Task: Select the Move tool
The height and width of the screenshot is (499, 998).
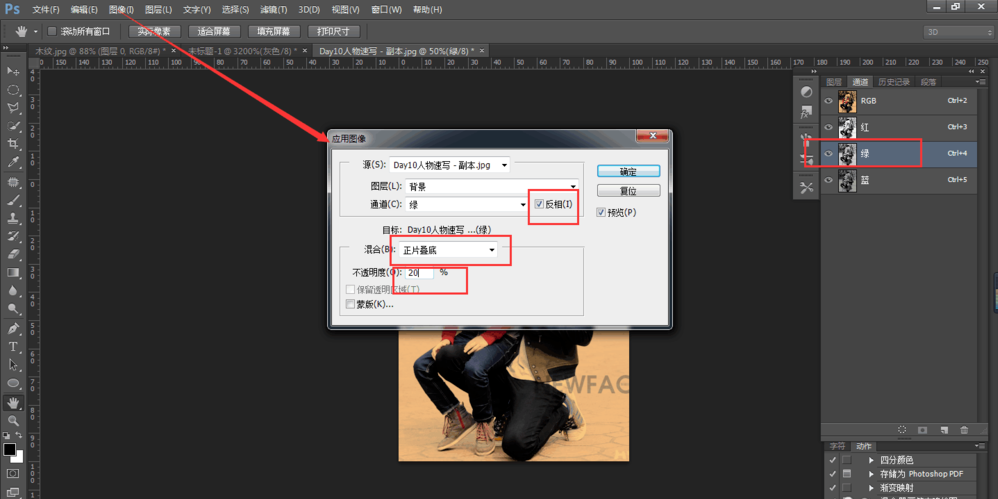Action: pos(13,71)
